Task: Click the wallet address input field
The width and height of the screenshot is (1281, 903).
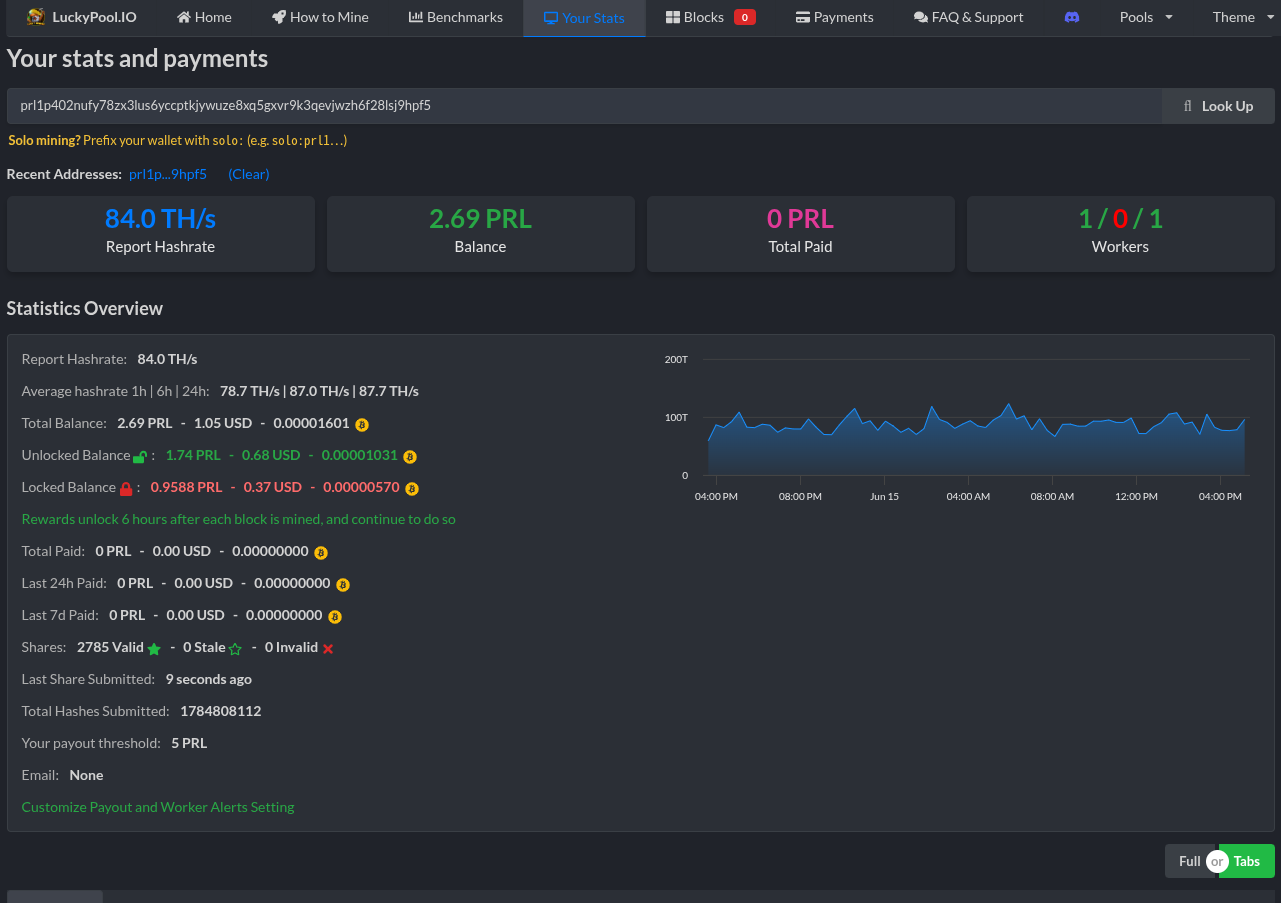Action: [x=584, y=106]
